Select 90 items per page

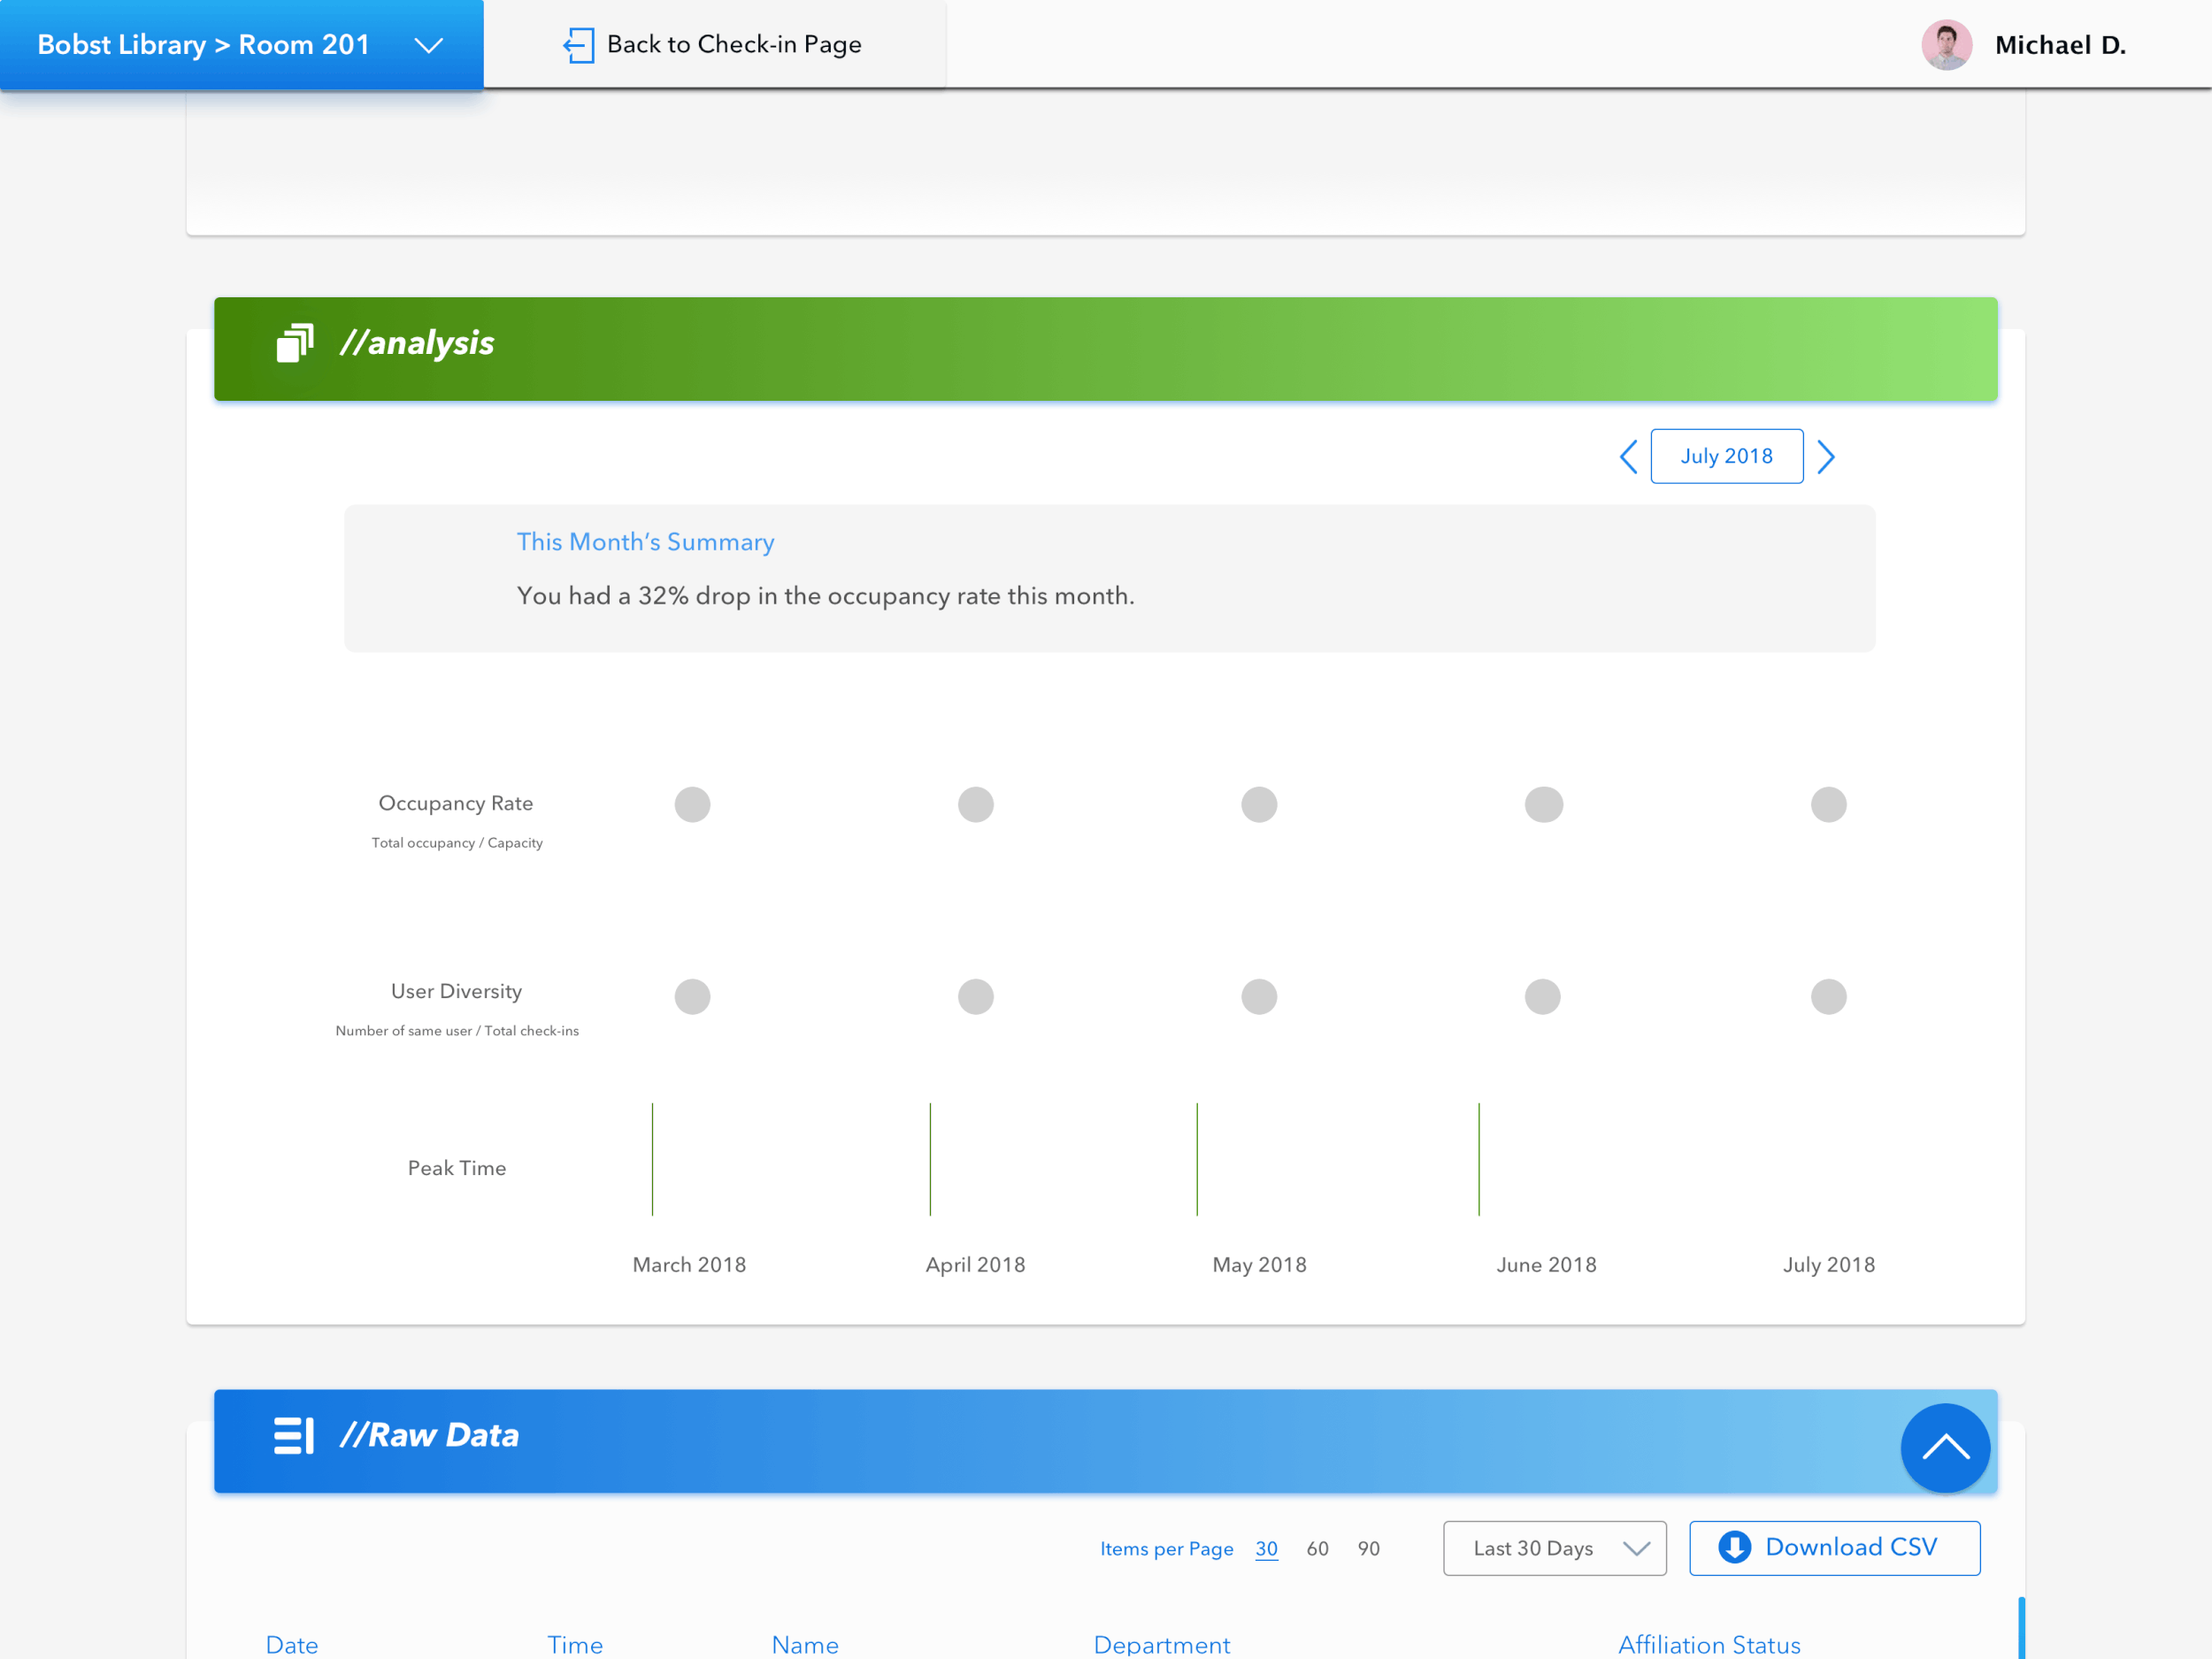click(1368, 1548)
